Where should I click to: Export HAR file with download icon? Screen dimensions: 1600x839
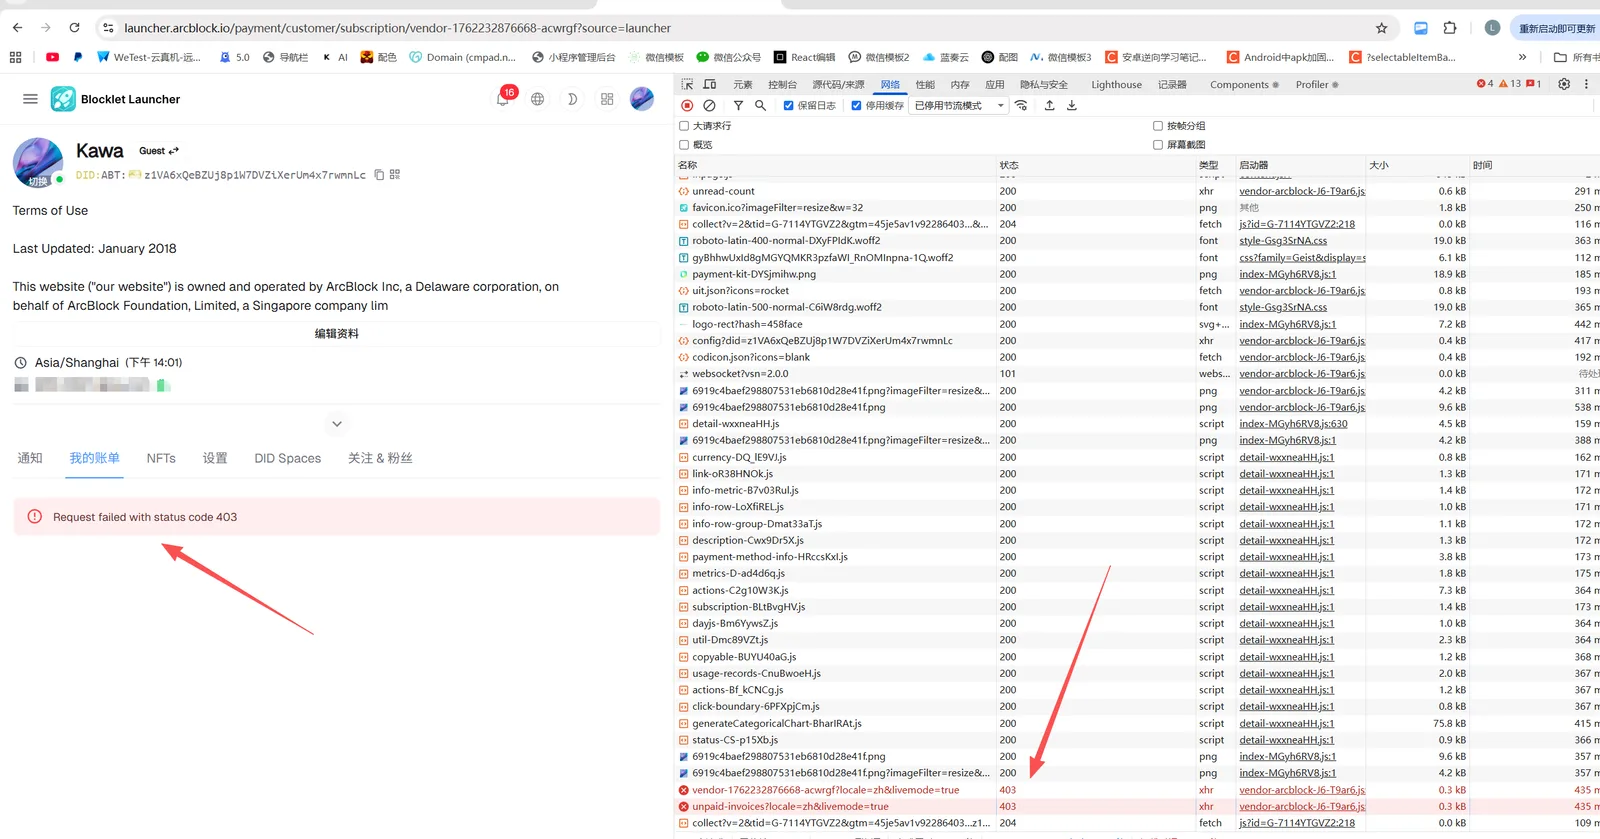tap(1072, 105)
